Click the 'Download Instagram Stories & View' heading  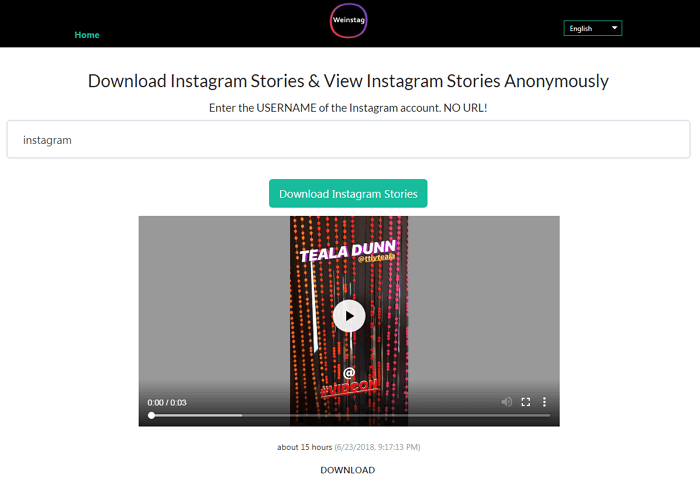(x=204, y=81)
